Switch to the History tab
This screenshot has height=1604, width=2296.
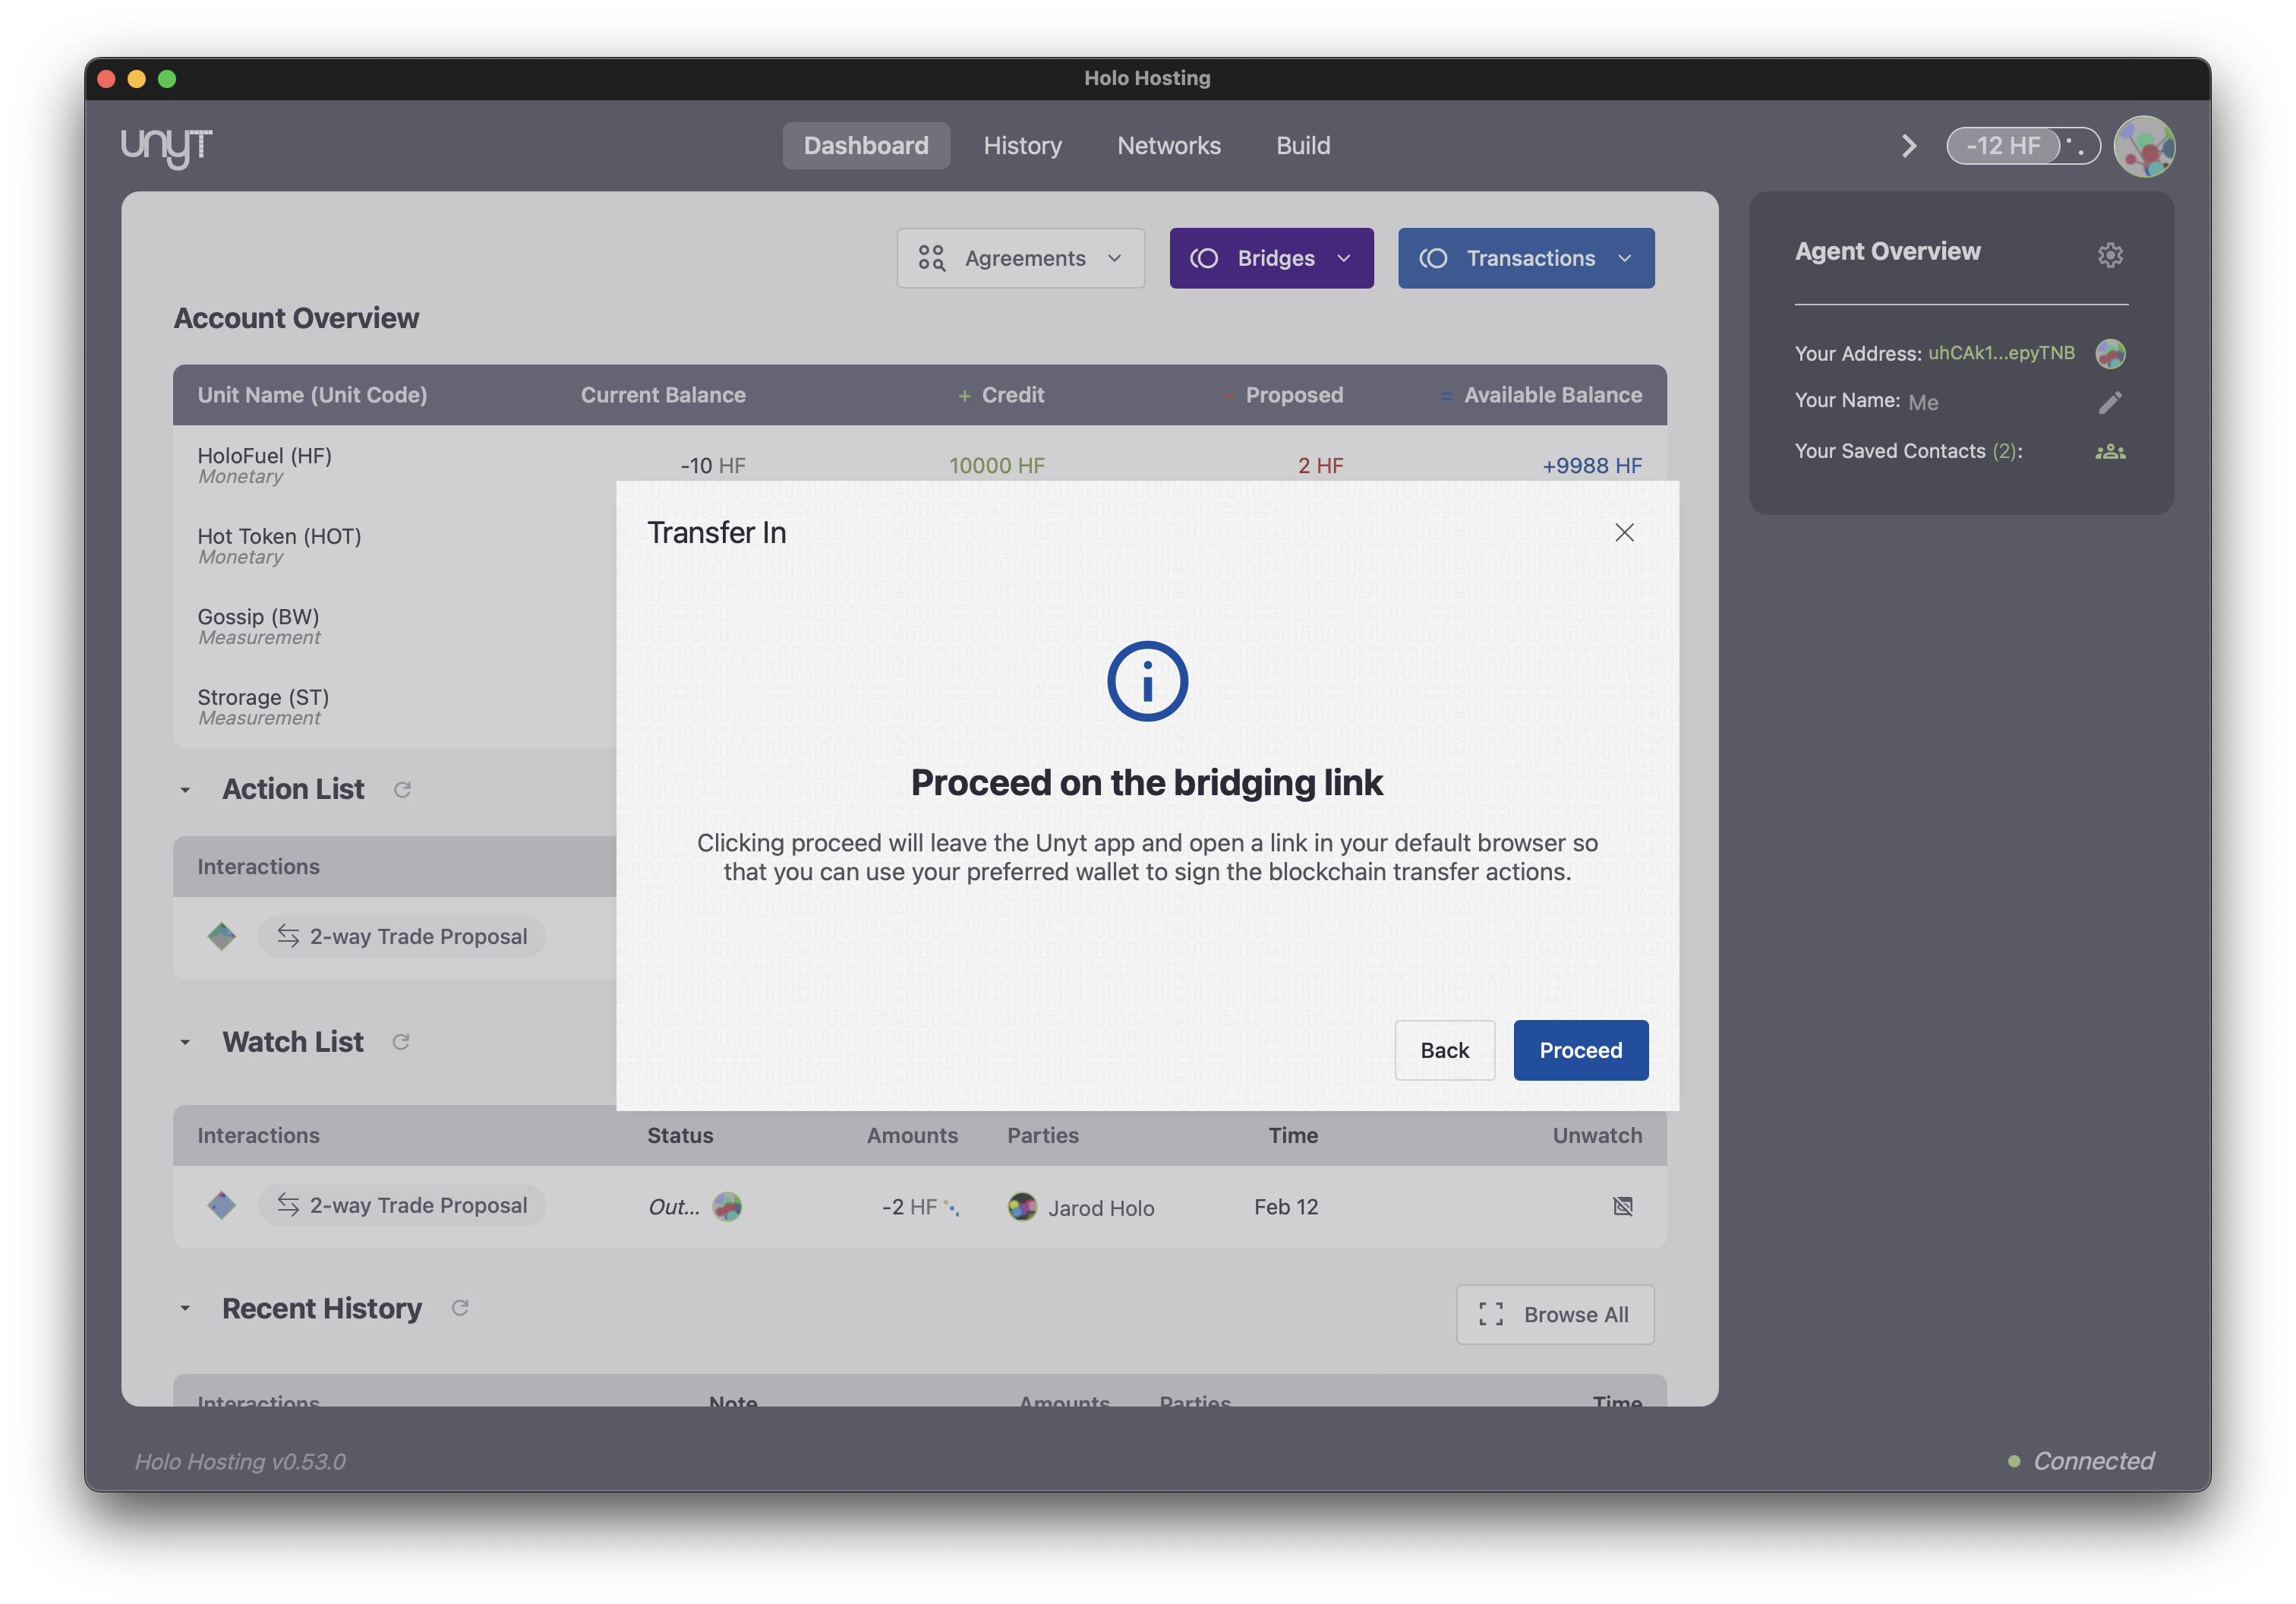(1022, 146)
